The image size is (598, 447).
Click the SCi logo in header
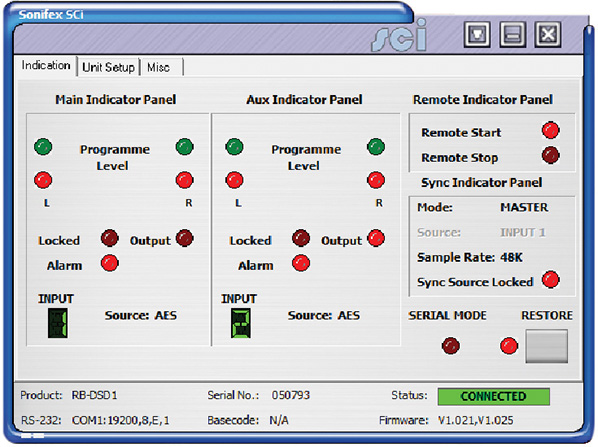point(400,35)
